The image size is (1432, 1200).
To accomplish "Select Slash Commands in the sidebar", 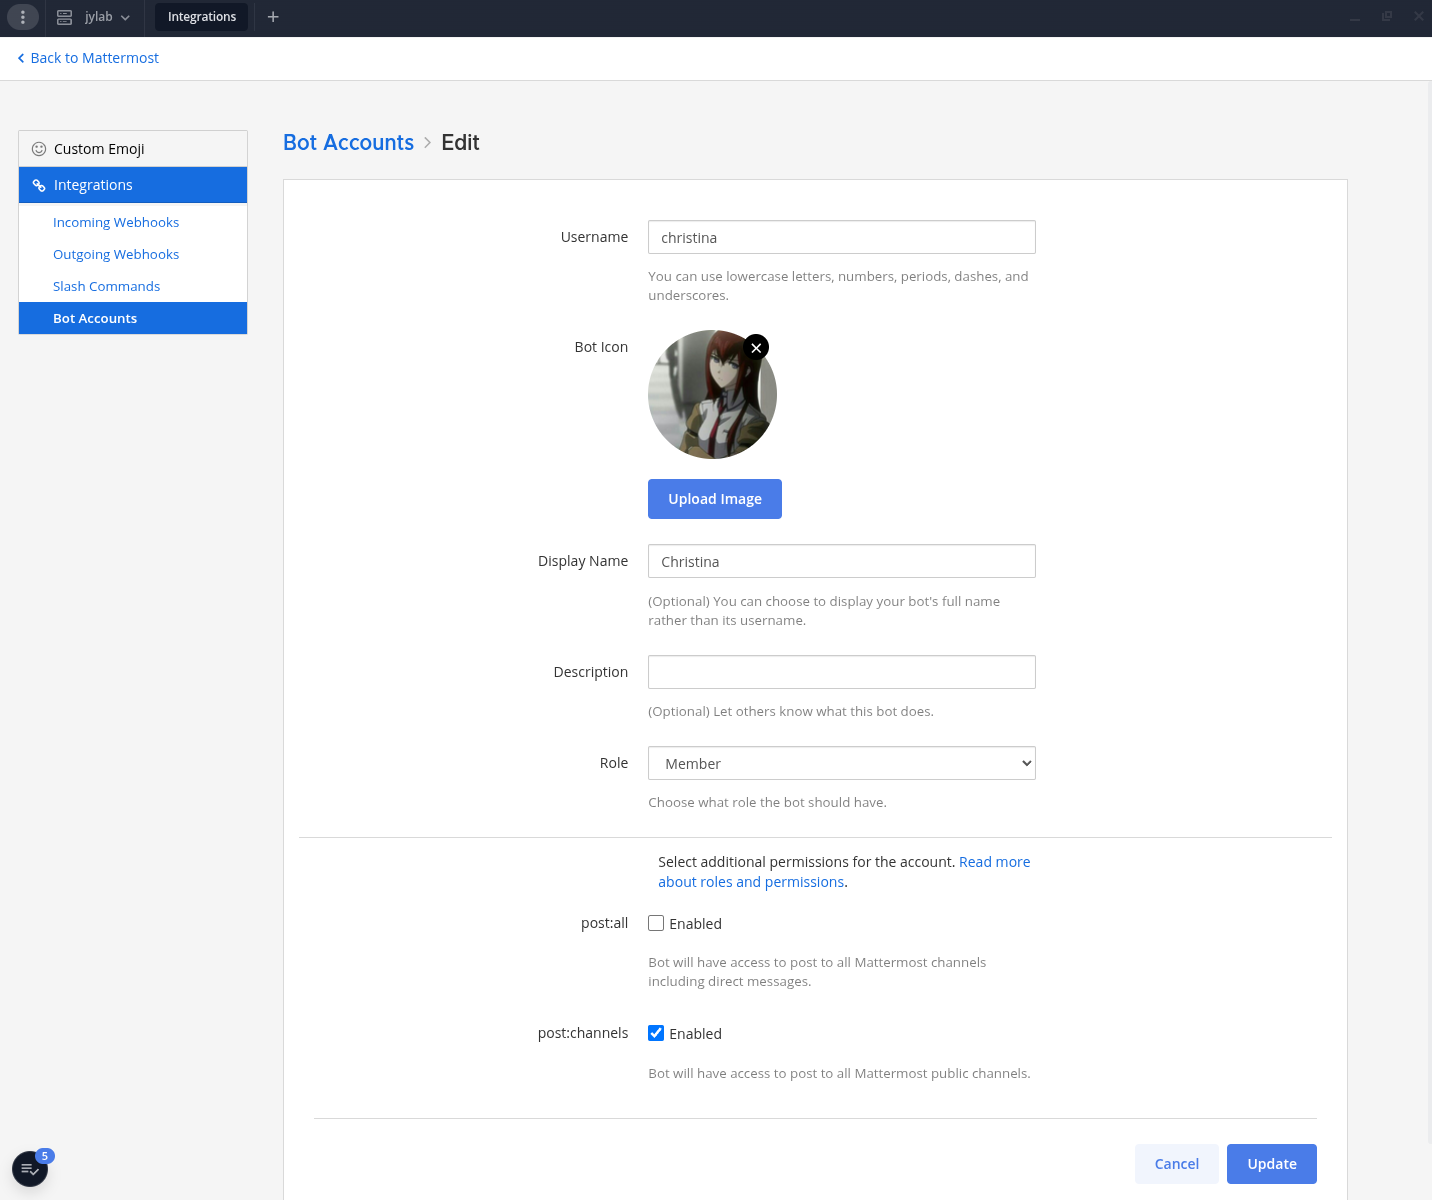I will (106, 286).
